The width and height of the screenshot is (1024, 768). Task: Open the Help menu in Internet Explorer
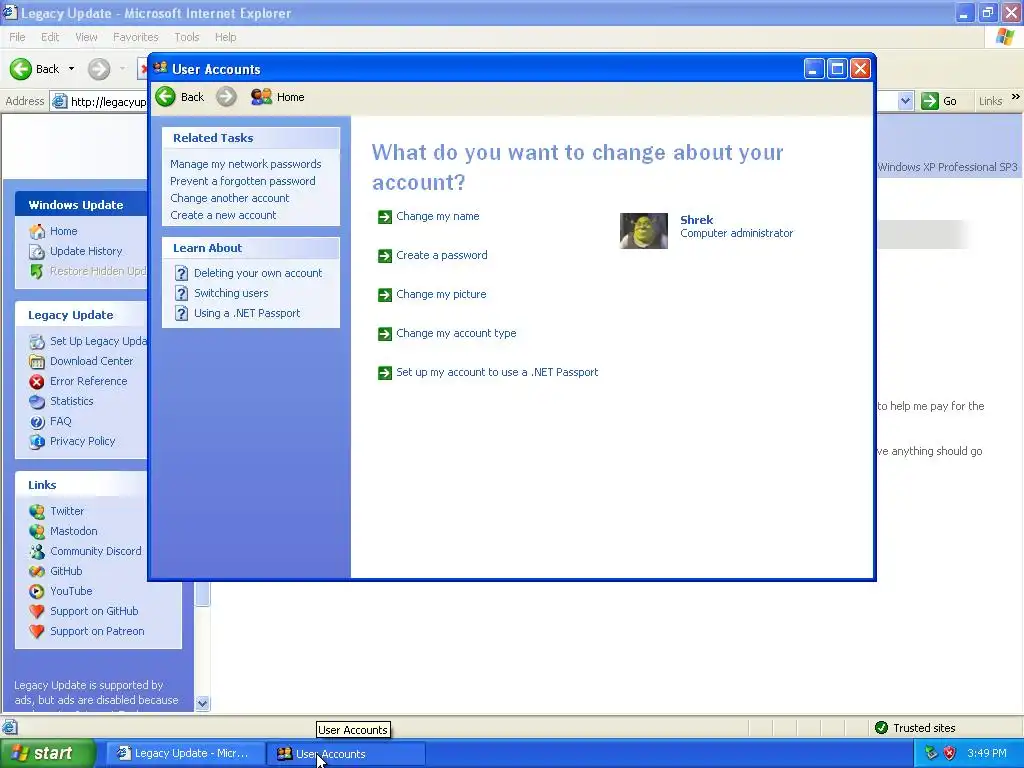pos(226,37)
